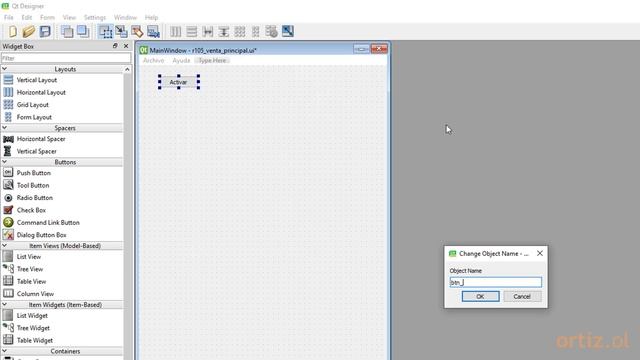Open the Settings menu
Screen dimensions: 640x360
[x=95, y=18]
